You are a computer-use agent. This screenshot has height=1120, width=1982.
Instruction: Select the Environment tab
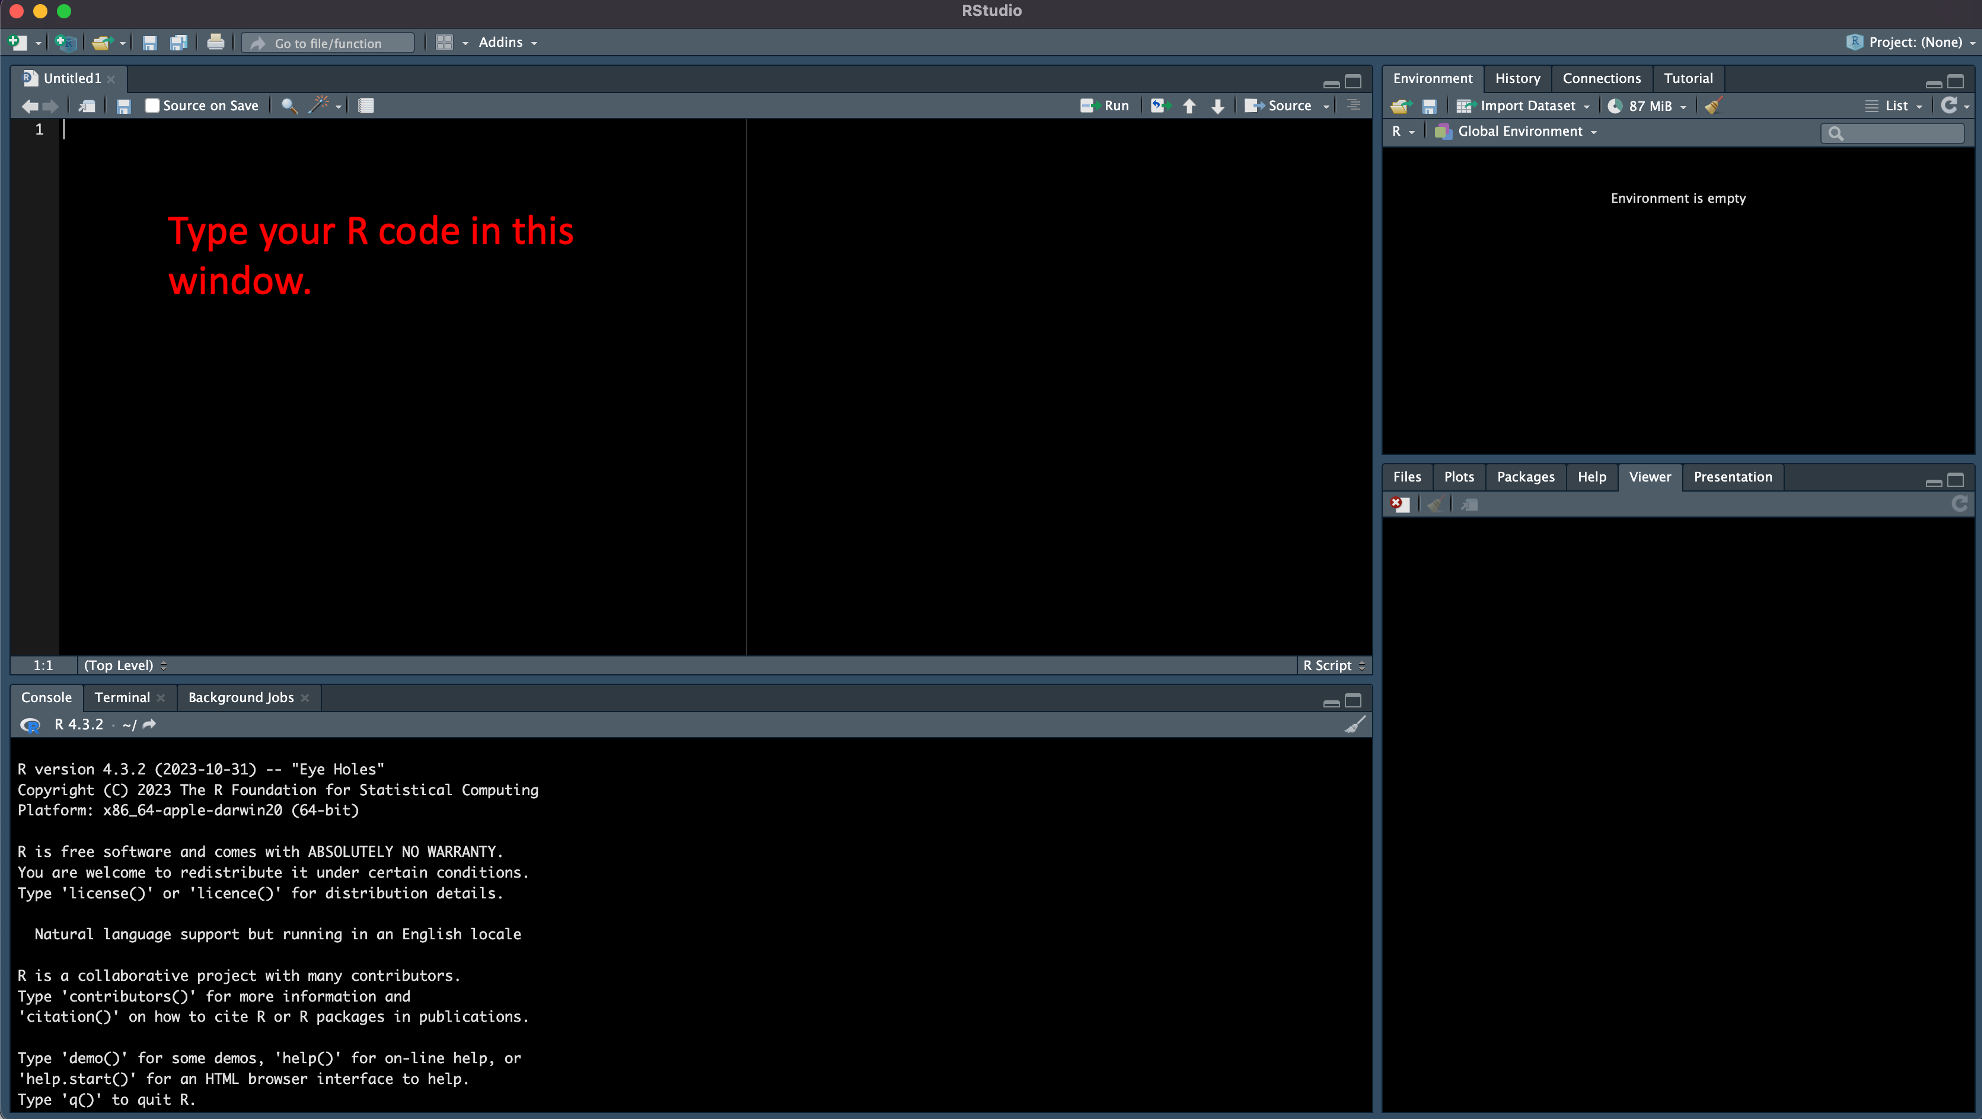point(1433,78)
